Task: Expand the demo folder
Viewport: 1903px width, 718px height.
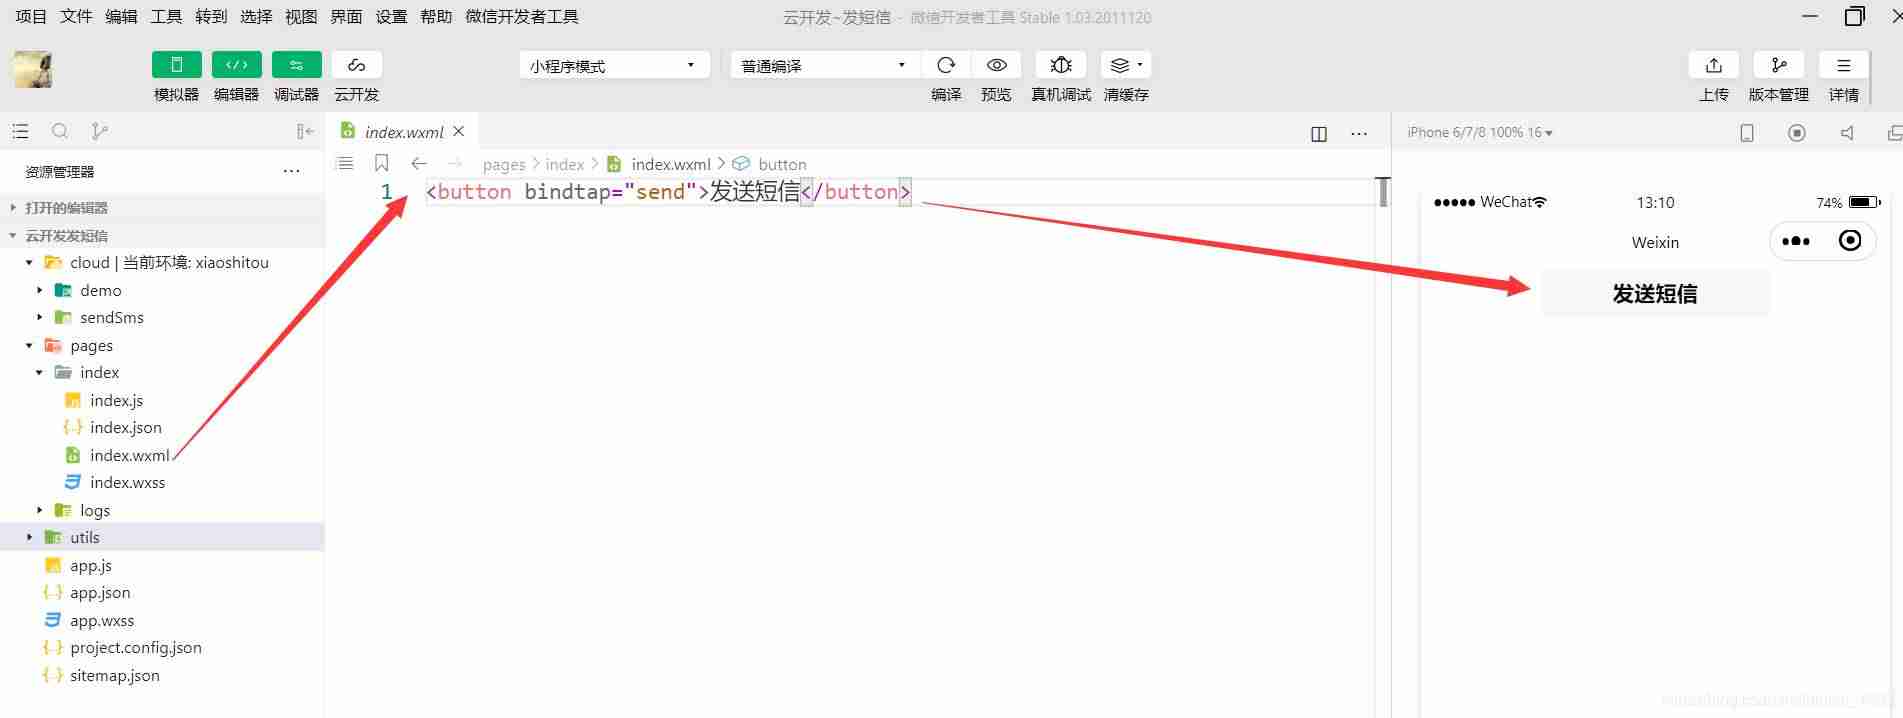Action: pyautogui.click(x=162, y=290)
